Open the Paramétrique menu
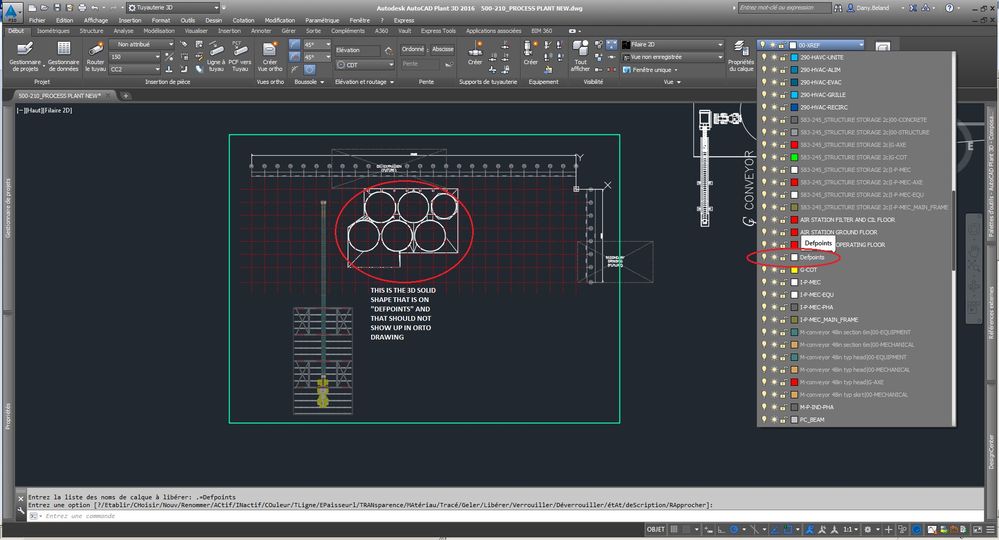999x540 pixels. (x=322, y=20)
